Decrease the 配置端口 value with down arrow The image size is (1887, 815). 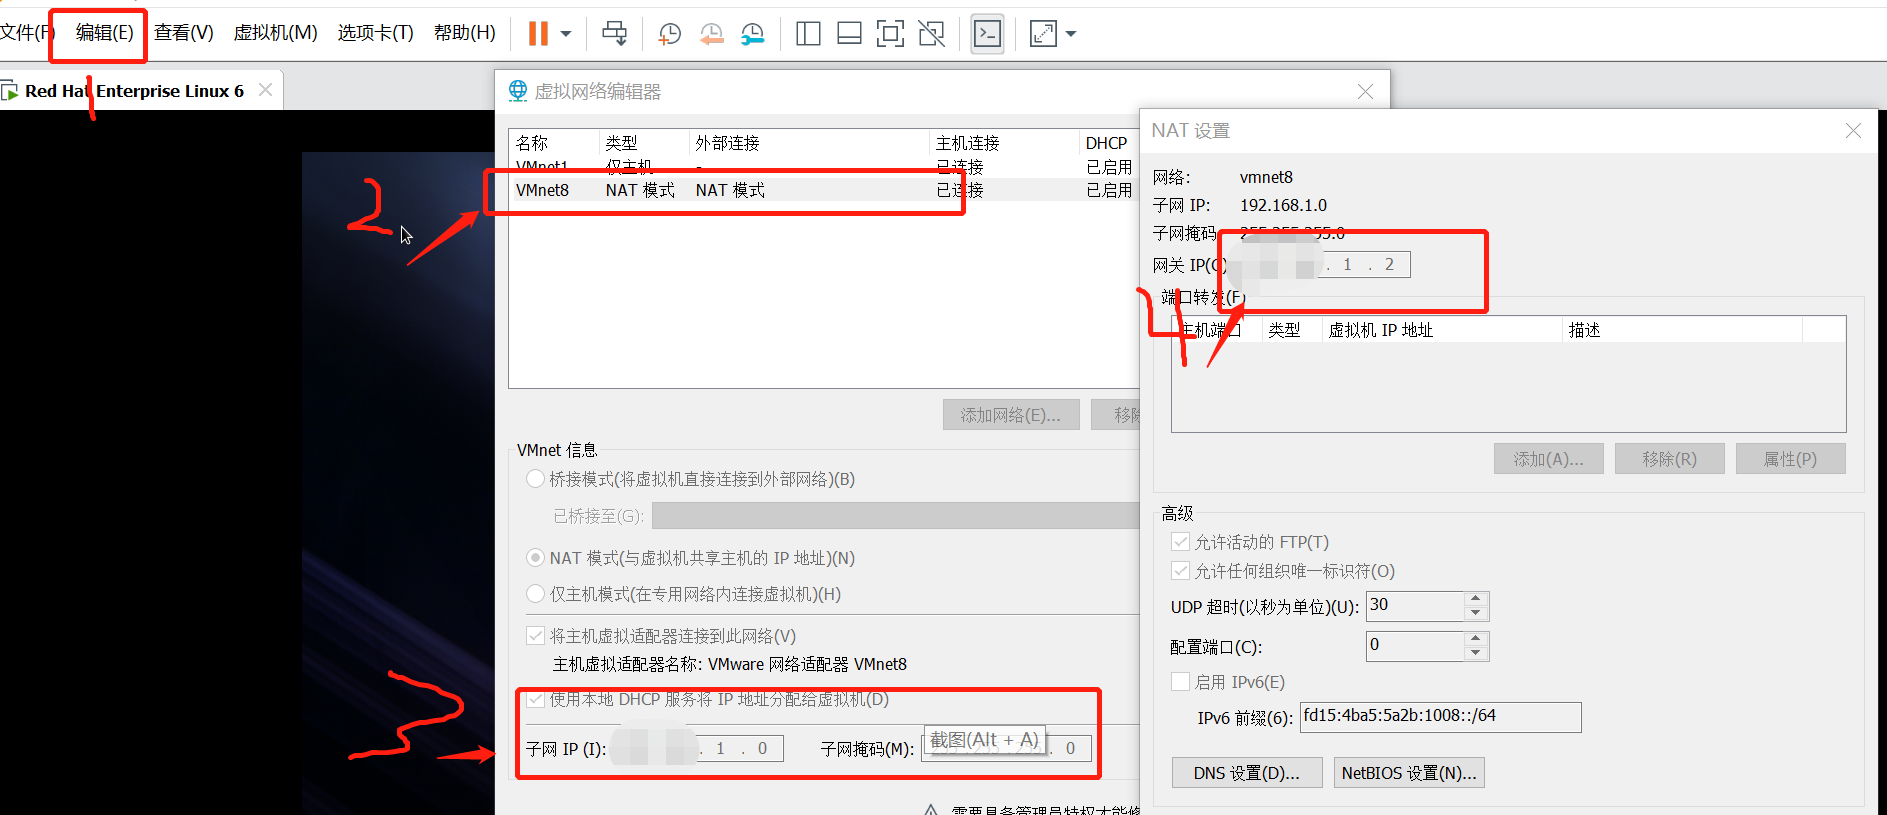[x=1476, y=653]
